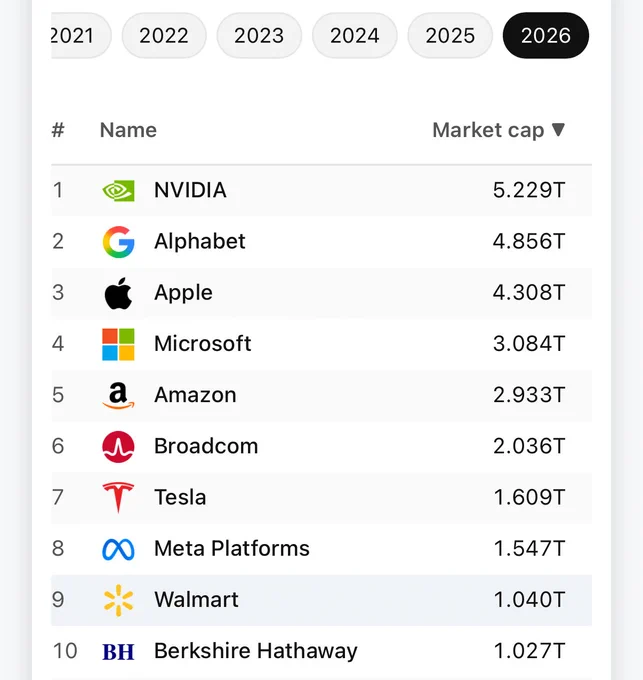Click the Alphabet Google logo icon
This screenshot has width=643, height=680.
click(118, 242)
